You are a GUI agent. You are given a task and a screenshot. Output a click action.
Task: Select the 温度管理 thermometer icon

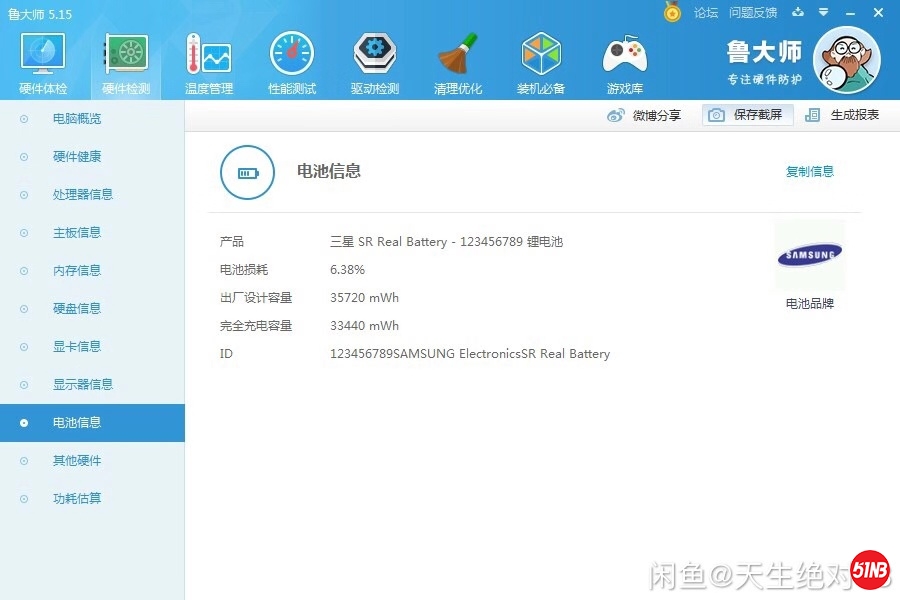pyautogui.click(x=209, y=56)
